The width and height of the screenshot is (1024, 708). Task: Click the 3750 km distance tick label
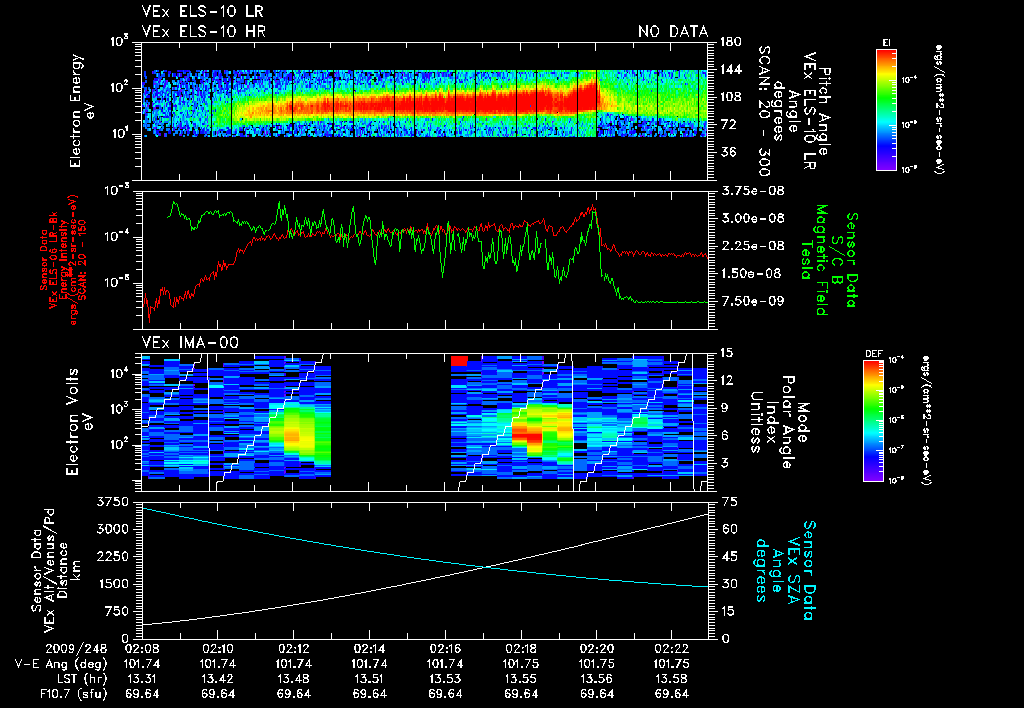(112, 502)
